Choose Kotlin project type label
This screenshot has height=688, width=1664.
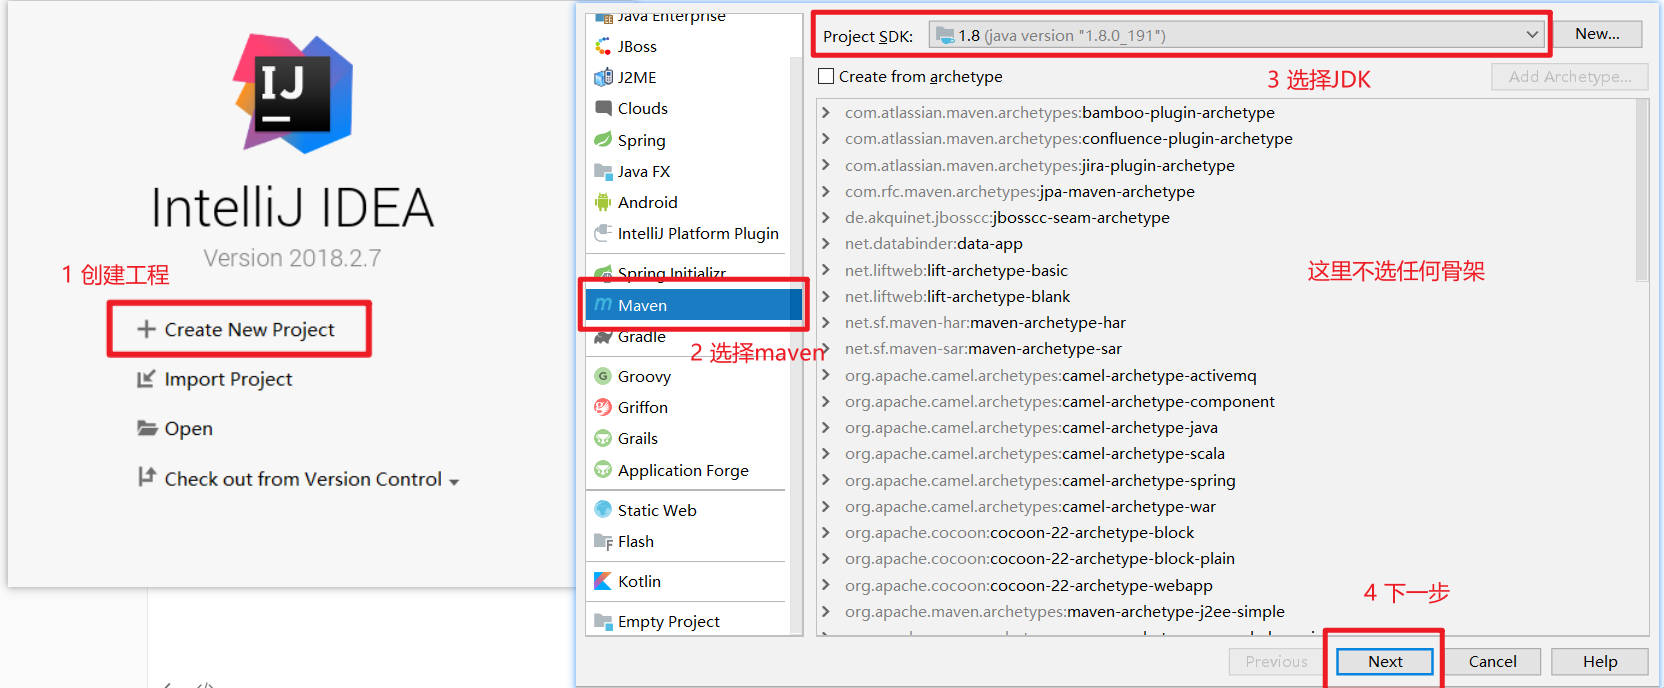(x=639, y=581)
